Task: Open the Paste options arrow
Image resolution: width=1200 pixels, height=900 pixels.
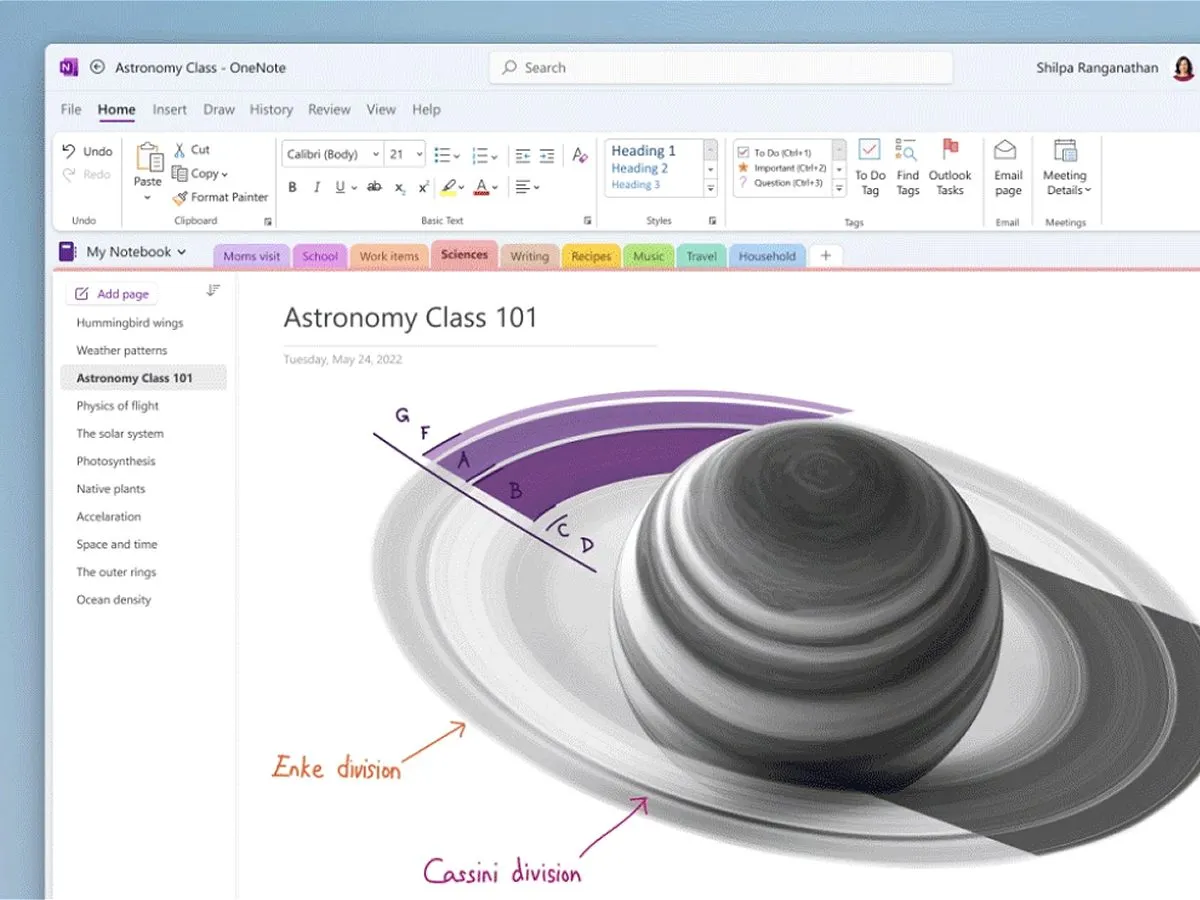Action: (148, 198)
